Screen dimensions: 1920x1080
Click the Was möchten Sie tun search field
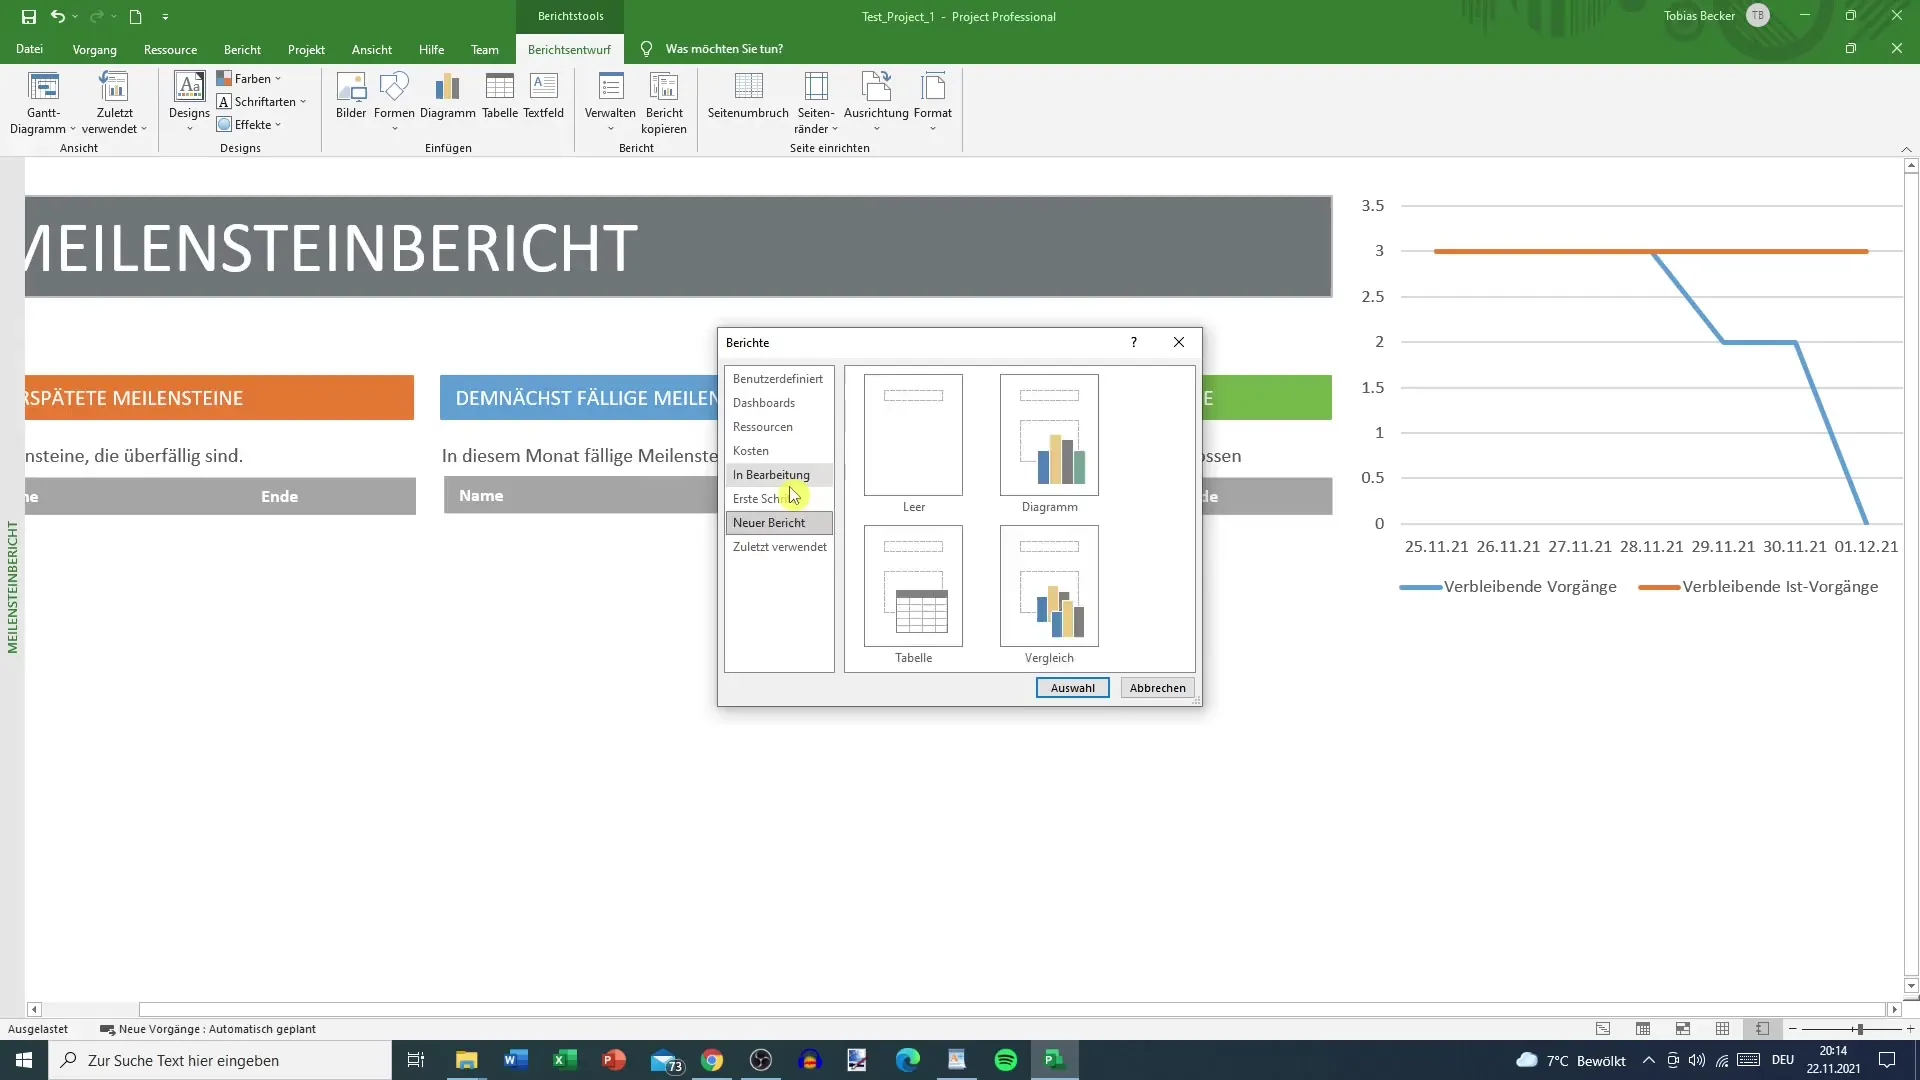point(724,49)
